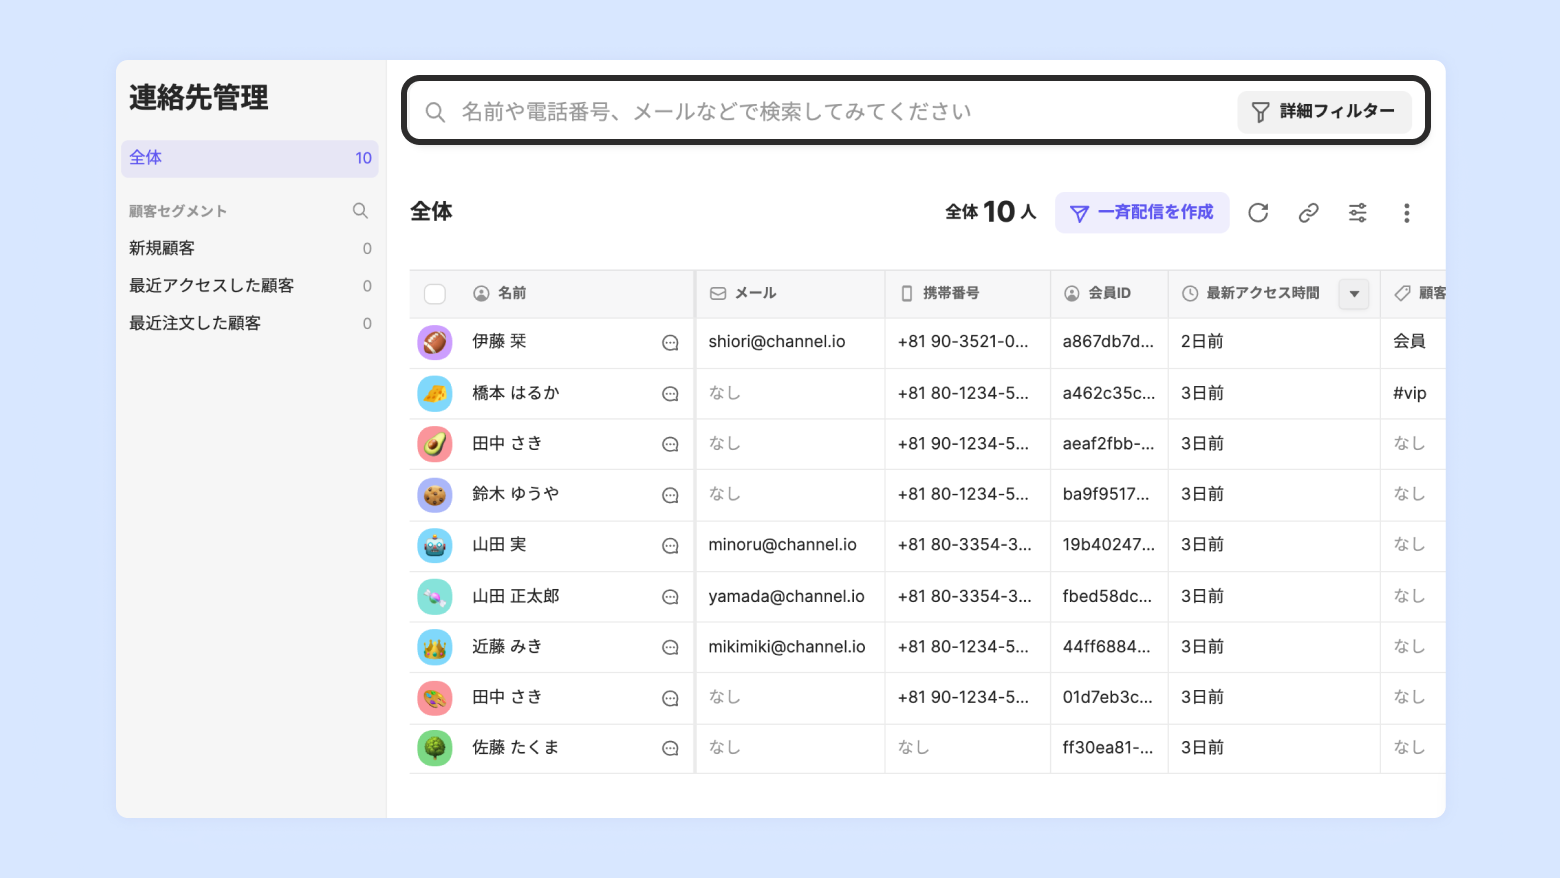This screenshot has height=878, width=1560.
Task: Toggle the select-all checkbox in table header
Action: point(435,294)
